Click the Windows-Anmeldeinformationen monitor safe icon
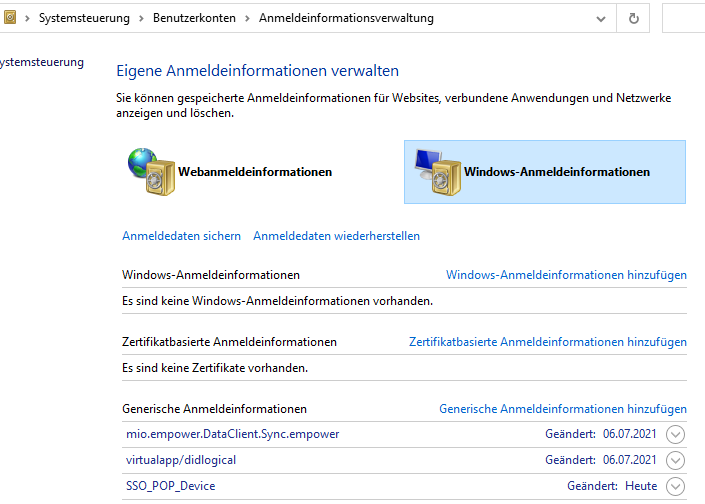The height and width of the screenshot is (504, 705). click(438, 172)
